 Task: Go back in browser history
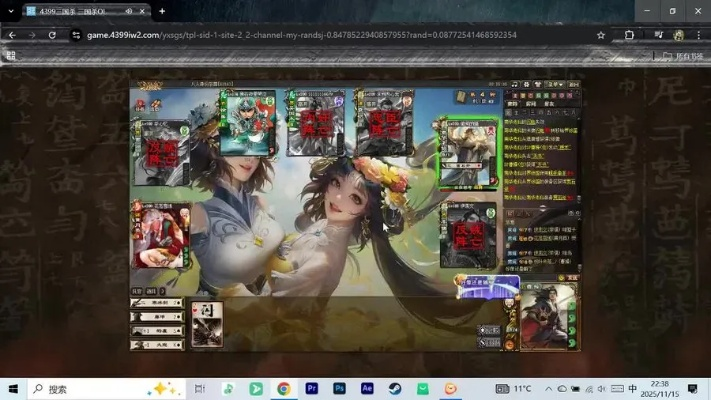pos(12,35)
